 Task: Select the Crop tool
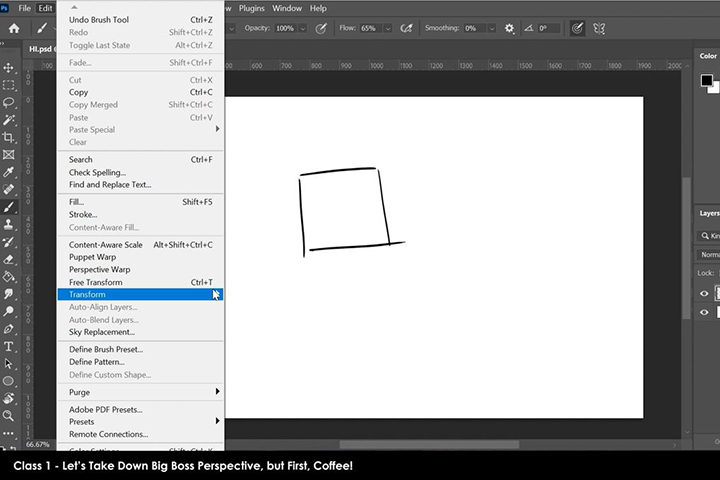point(8,137)
